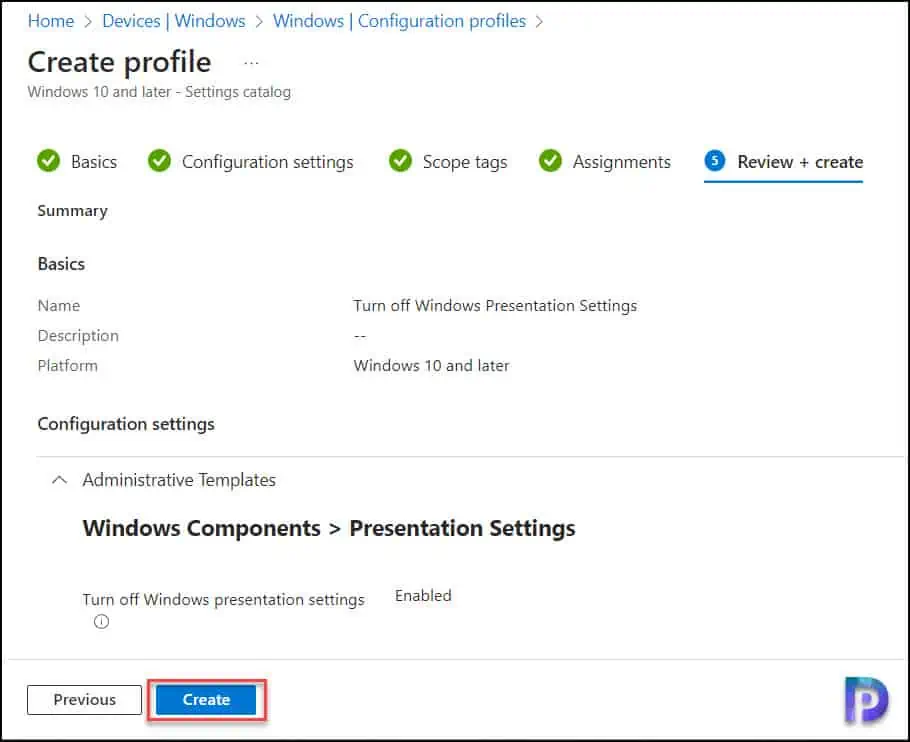Click the 'Configuration settings' section heading
The height and width of the screenshot is (742, 910).
[126, 424]
